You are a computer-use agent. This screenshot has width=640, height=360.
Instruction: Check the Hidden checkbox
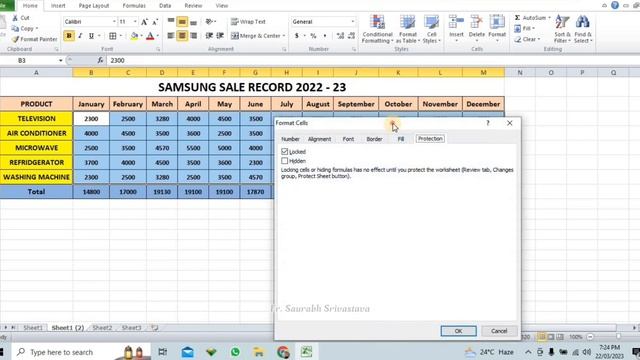(x=284, y=161)
